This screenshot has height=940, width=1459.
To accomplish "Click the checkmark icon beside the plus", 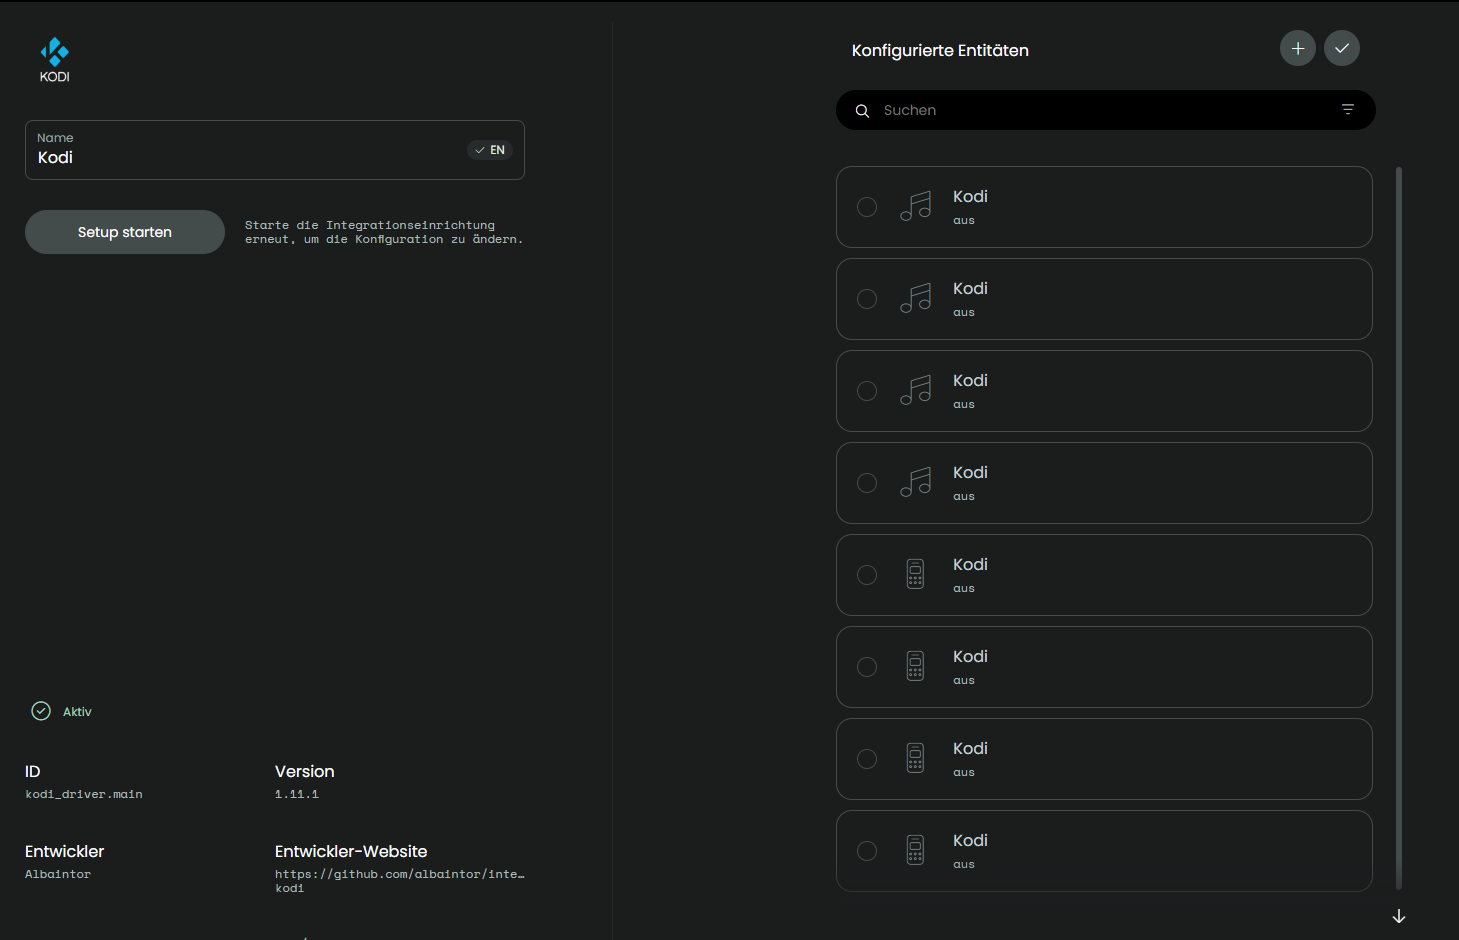I will (1341, 48).
